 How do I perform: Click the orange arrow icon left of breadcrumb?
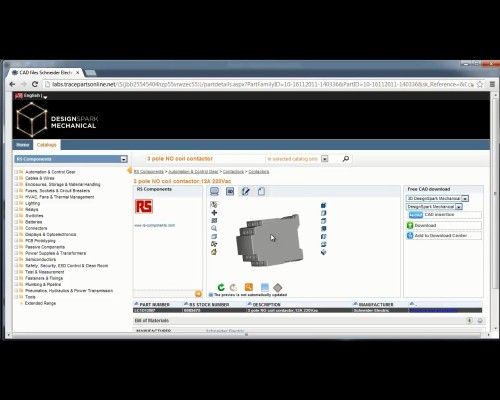click(129, 171)
